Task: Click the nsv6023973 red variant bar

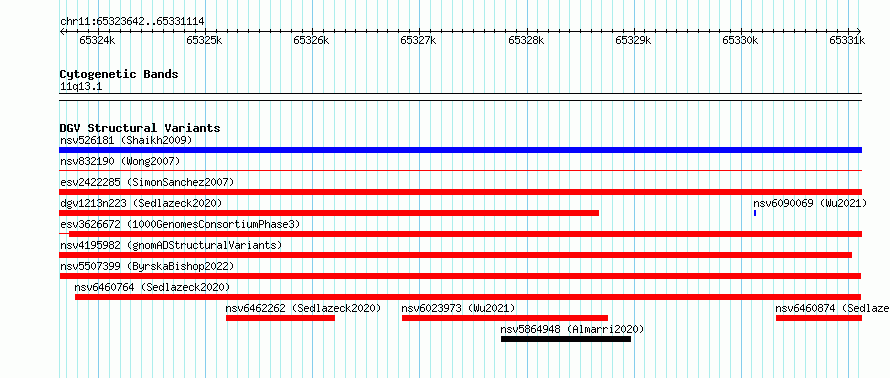Action: click(505, 318)
